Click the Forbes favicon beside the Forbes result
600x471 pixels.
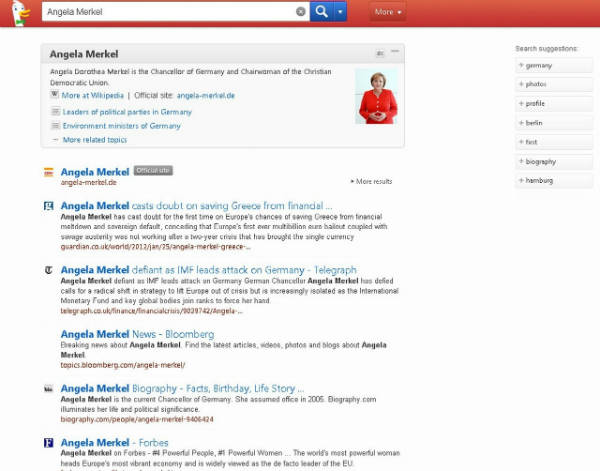[48, 442]
